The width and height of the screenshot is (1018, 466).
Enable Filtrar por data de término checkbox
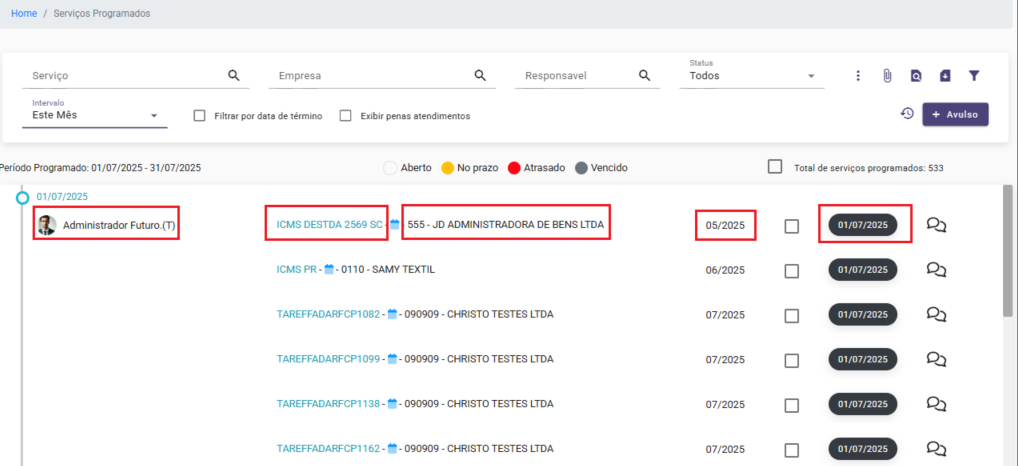(x=200, y=116)
